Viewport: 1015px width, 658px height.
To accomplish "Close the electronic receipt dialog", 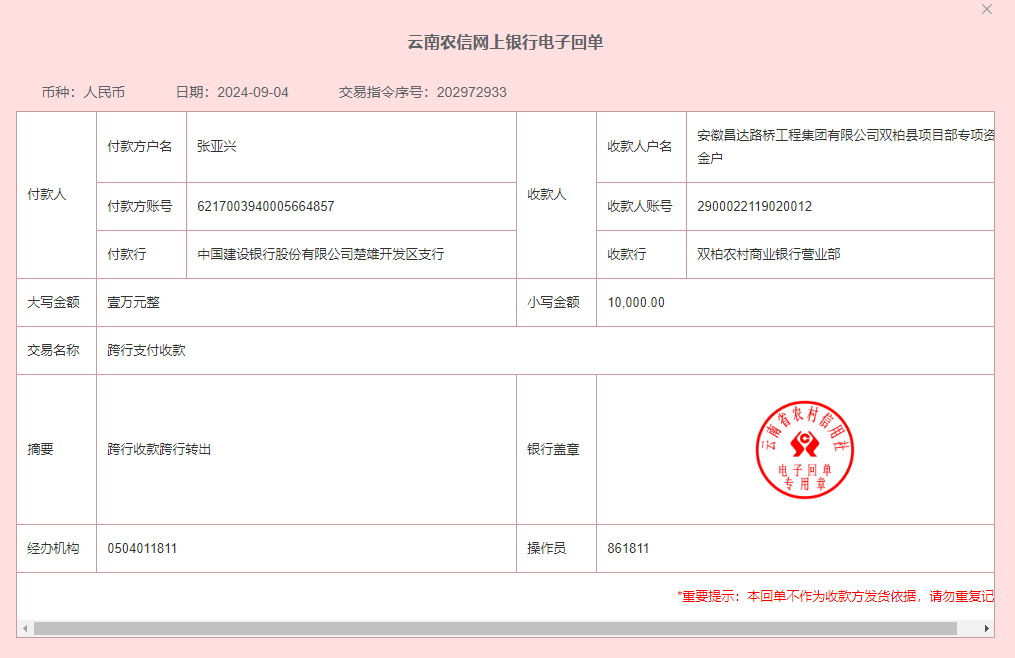I will pos(987,10).
